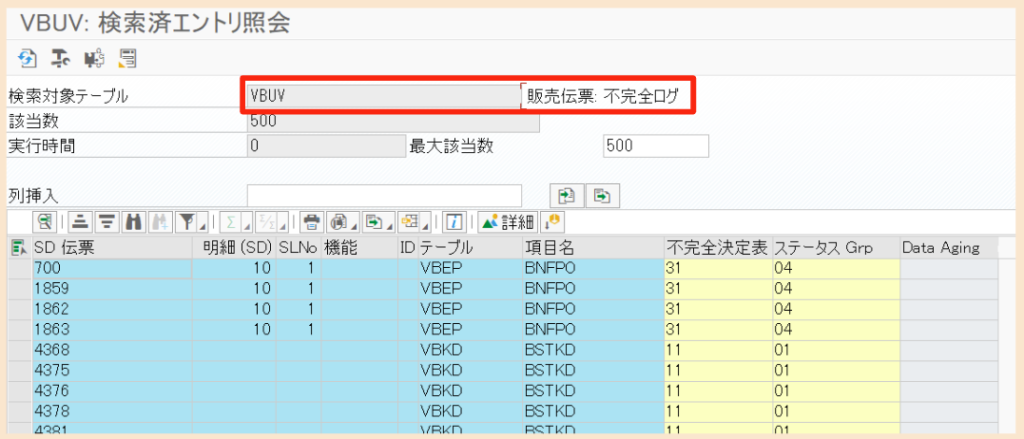Open the export dropdown arrow

[390, 226]
